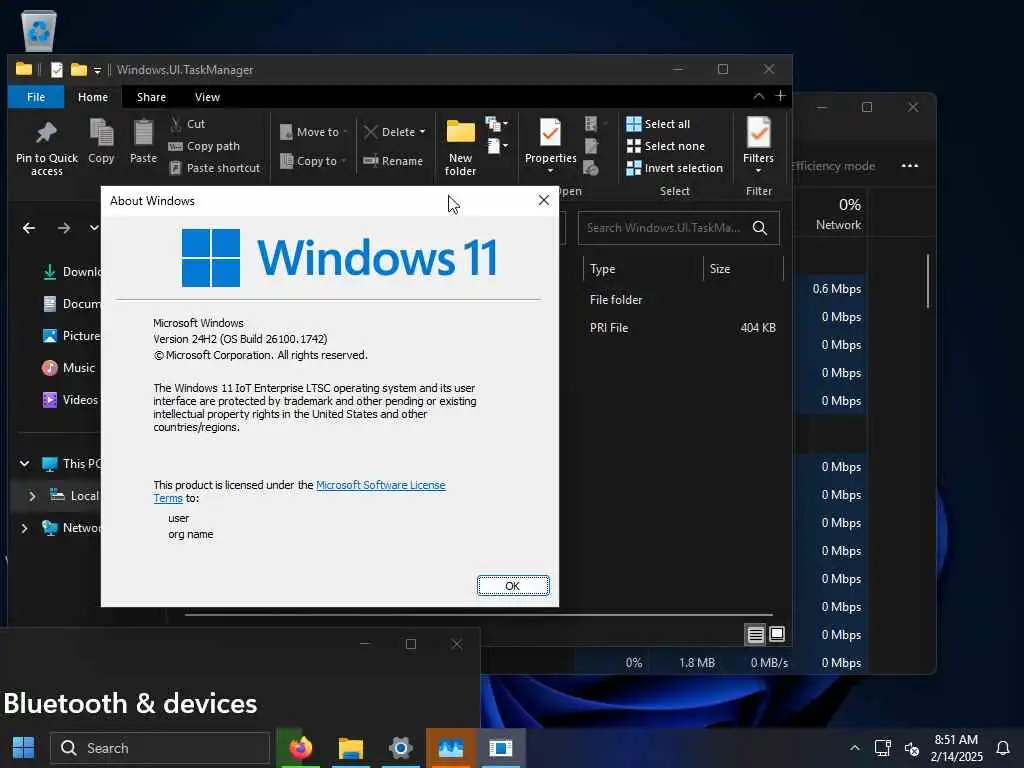The height and width of the screenshot is (768, 1024).
Task: Click Select none in ribbon
Action: [665, 146]
